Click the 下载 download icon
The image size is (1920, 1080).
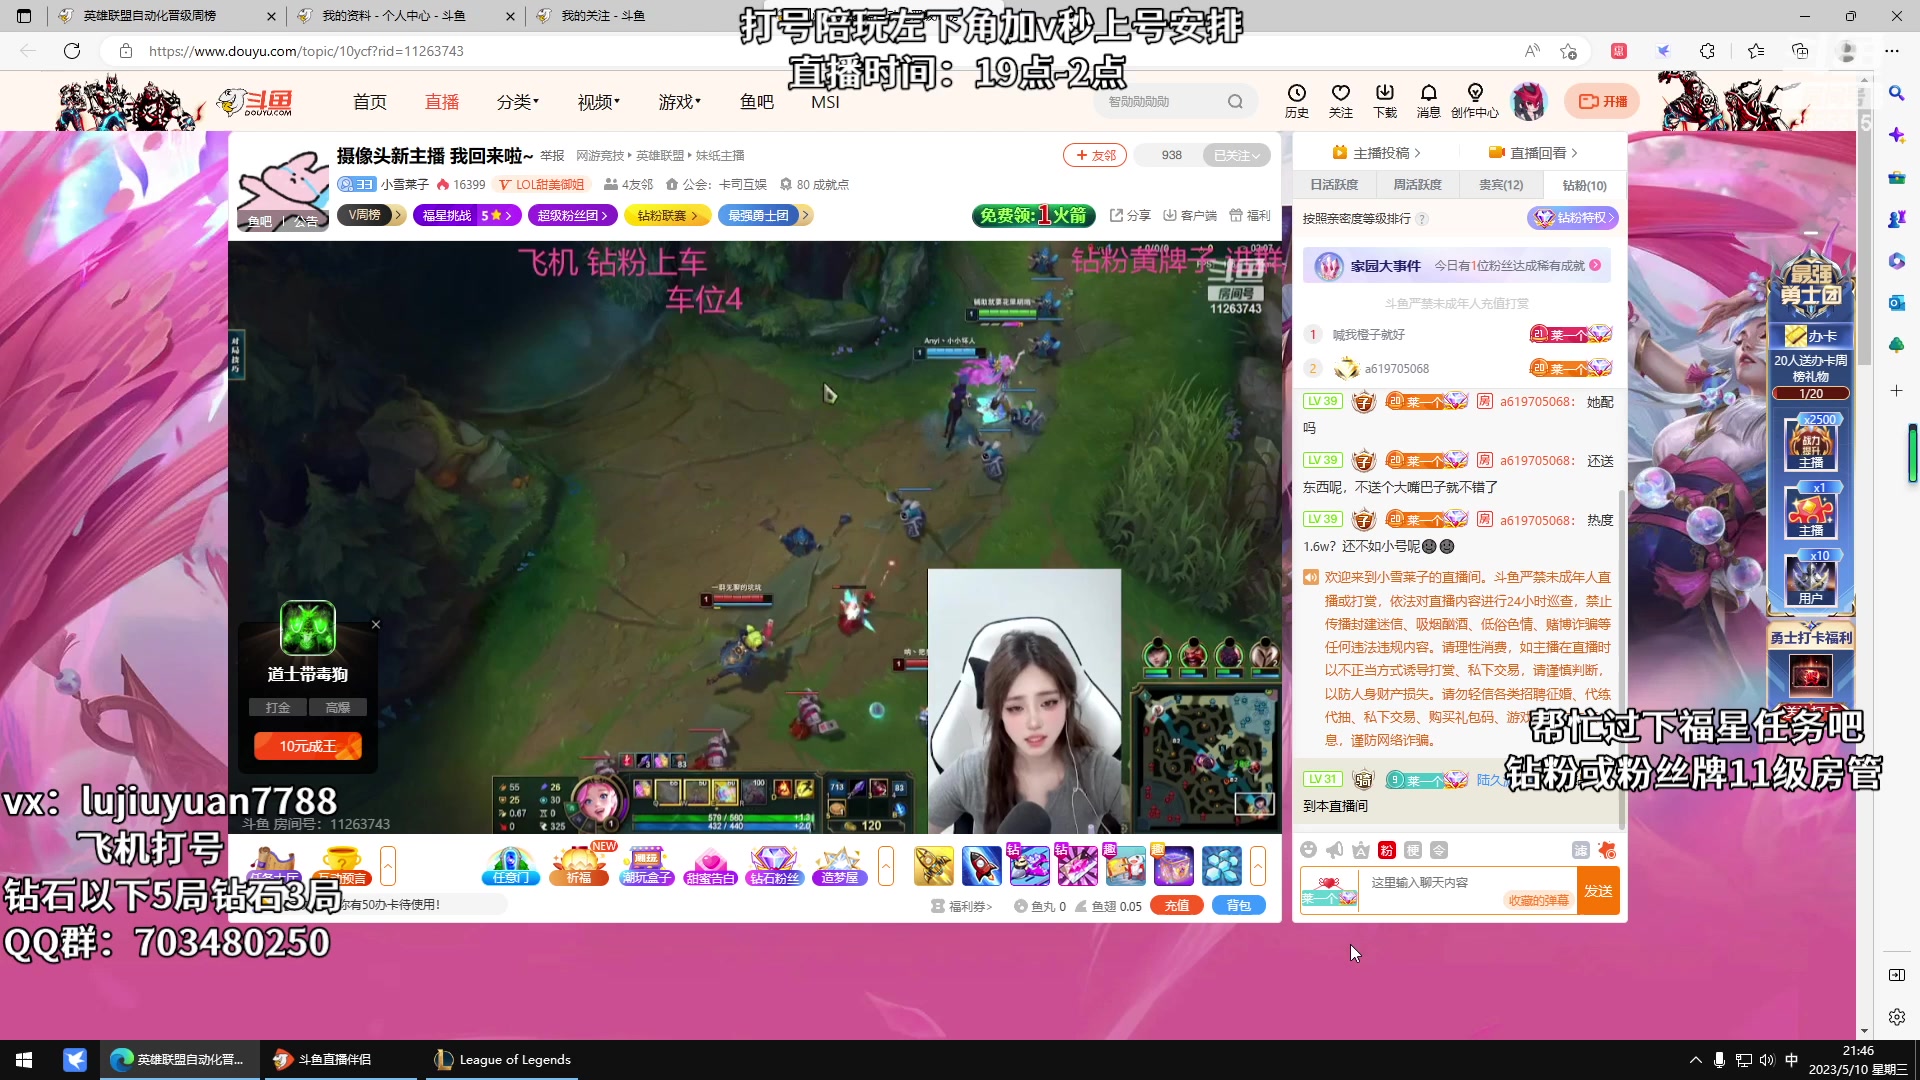coord(1385,100)
